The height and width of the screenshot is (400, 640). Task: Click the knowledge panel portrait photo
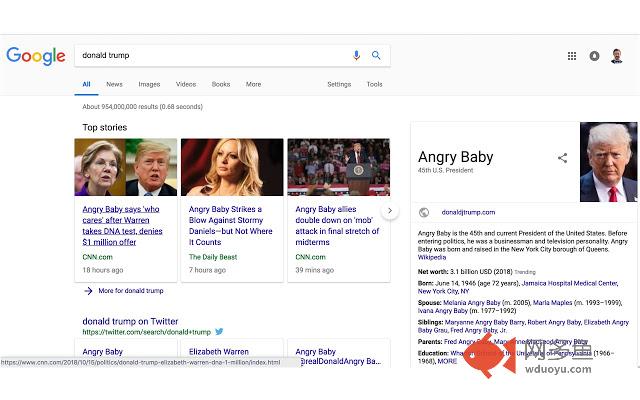(x=608, y=162)
